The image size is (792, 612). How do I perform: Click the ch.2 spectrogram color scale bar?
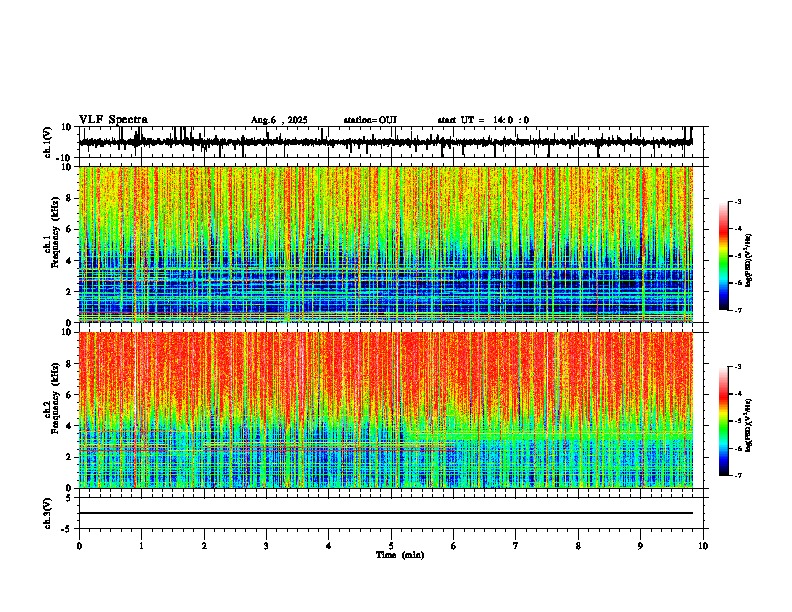[x=724, y=421]
